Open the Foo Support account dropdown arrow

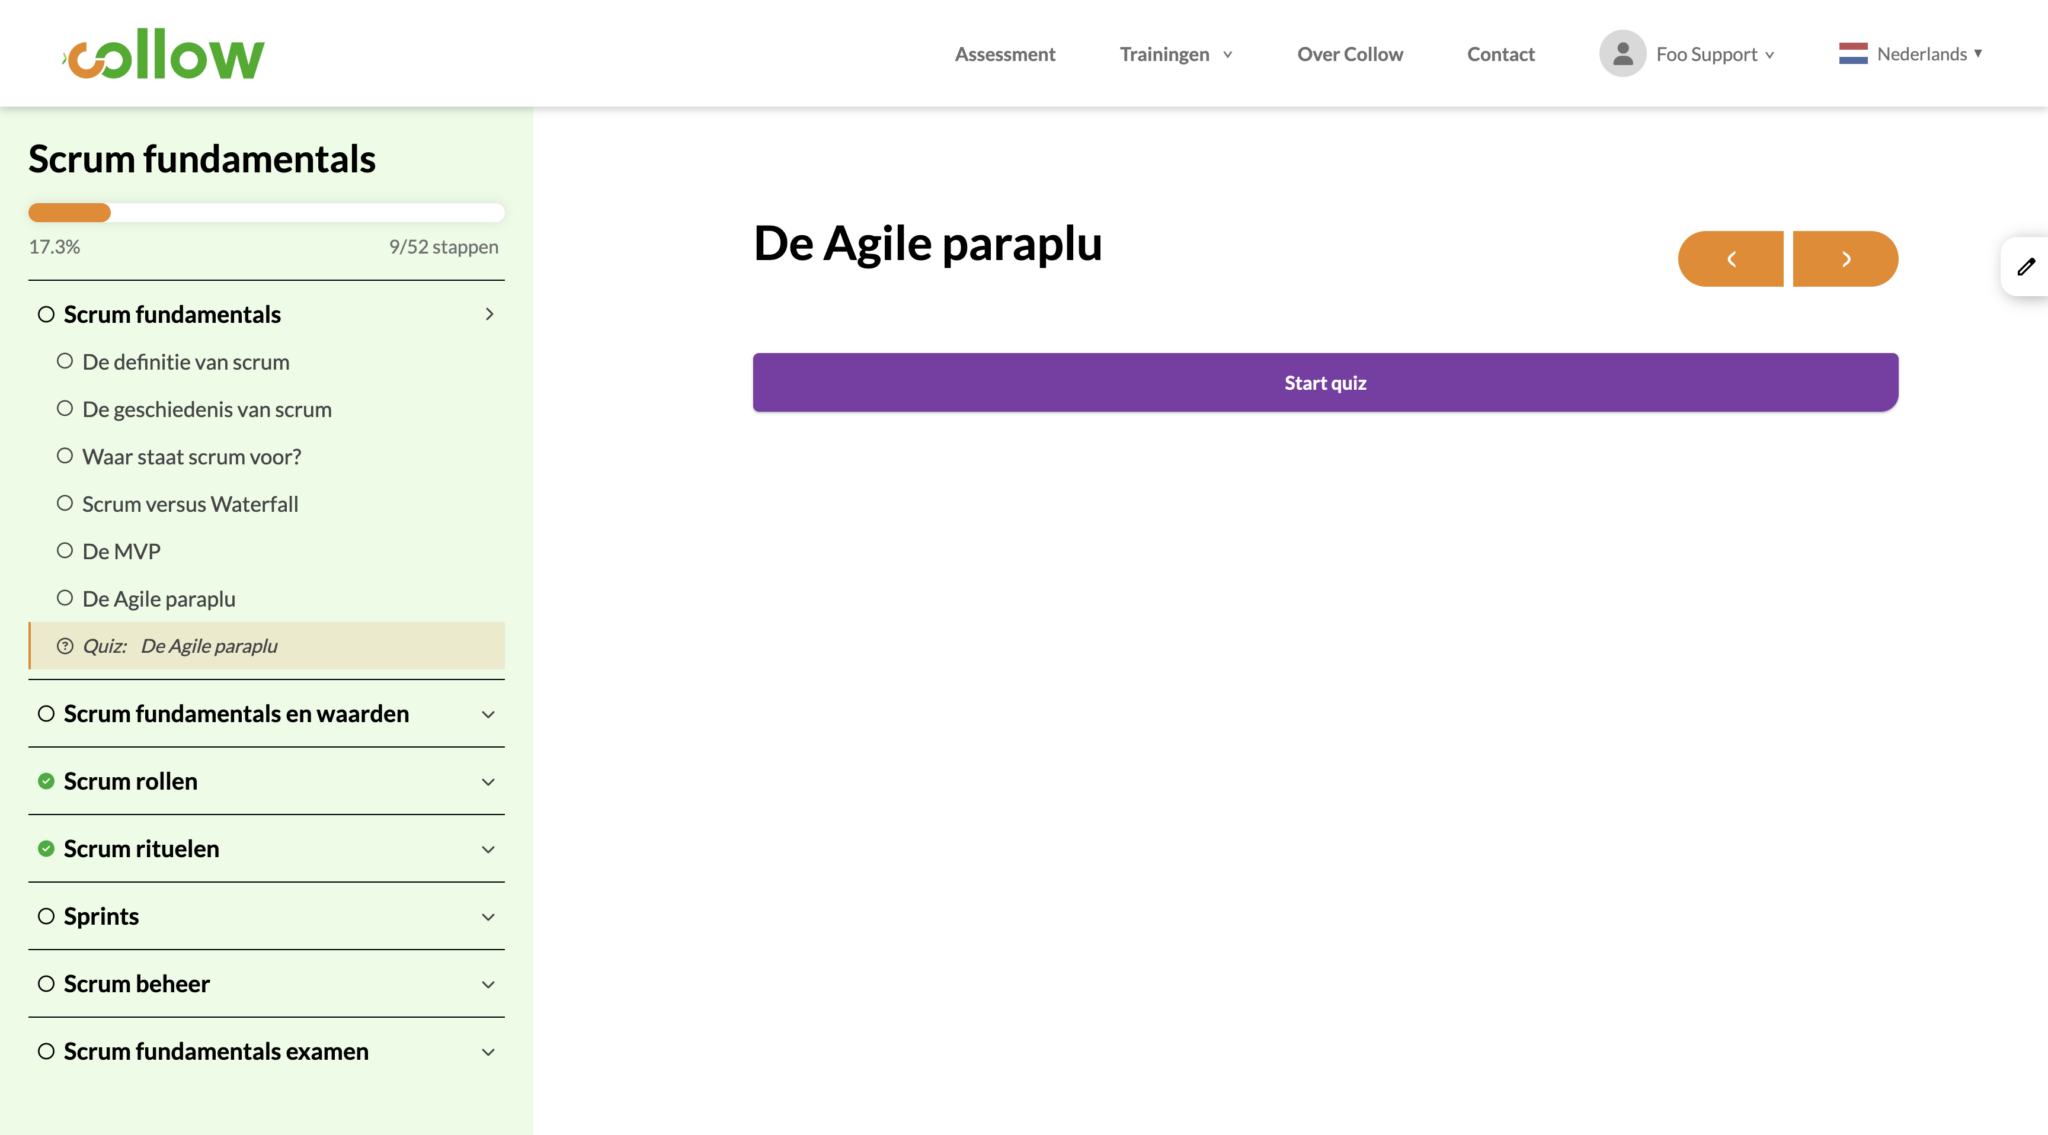[x=1769, y=55]
